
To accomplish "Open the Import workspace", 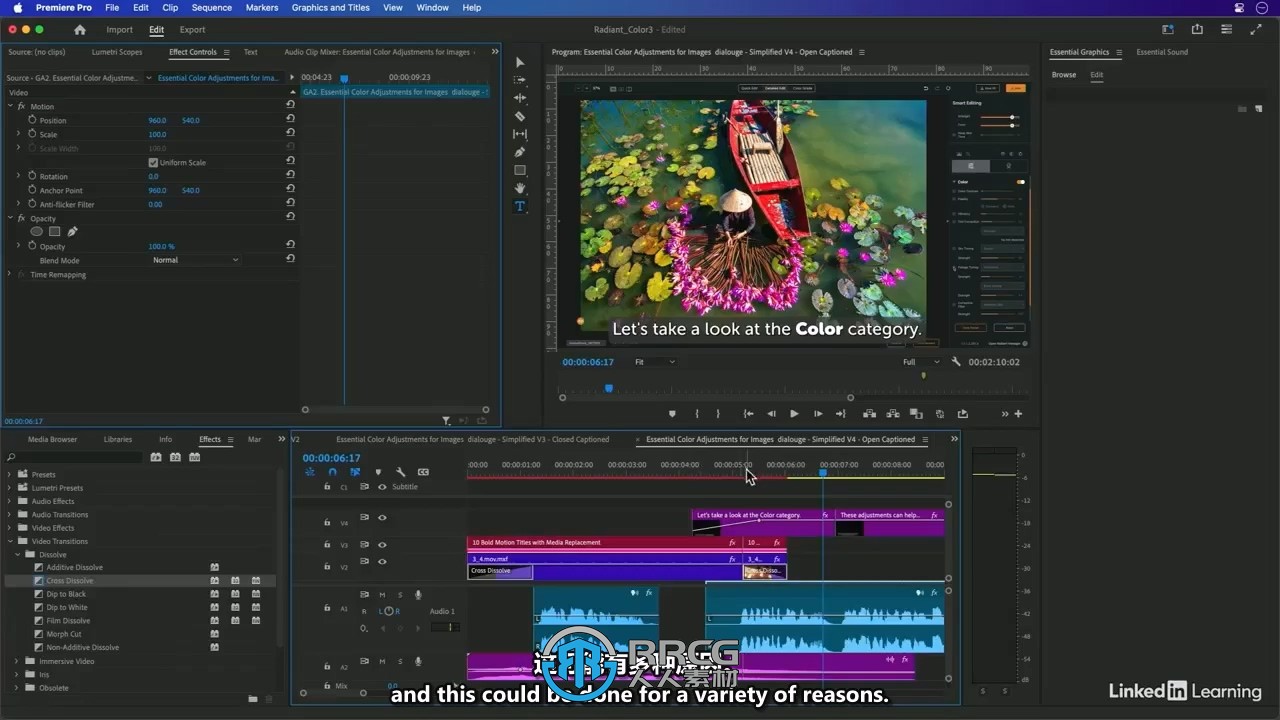I will coord(119,30).
